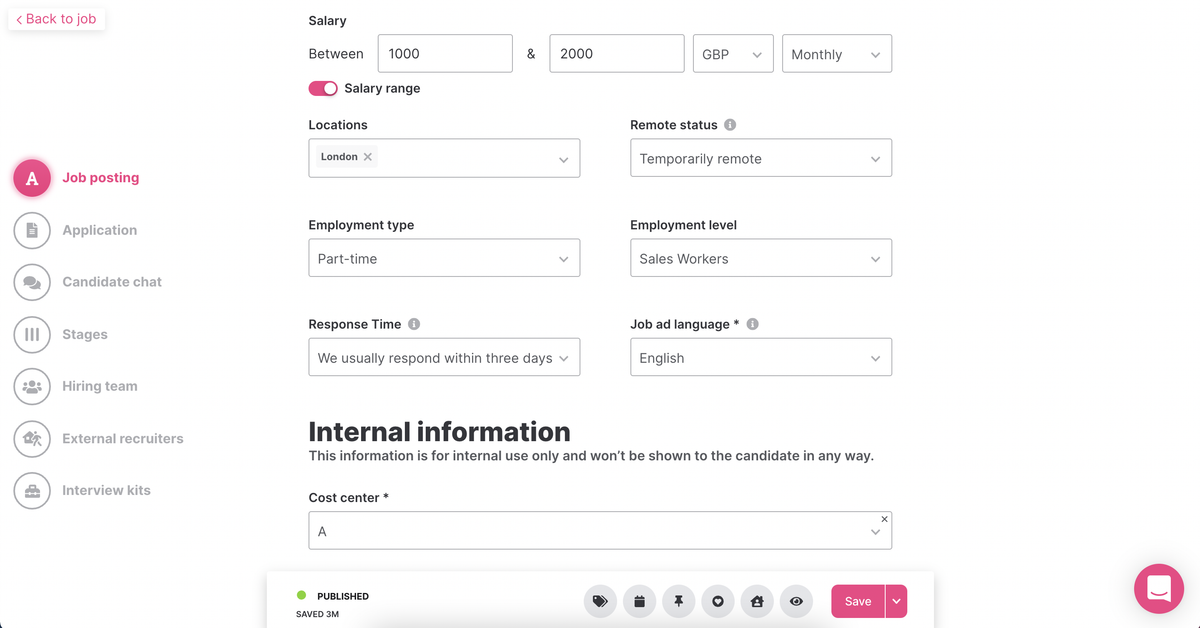Click the Back to job link
1200x628 pixels.
coord(57,19)
